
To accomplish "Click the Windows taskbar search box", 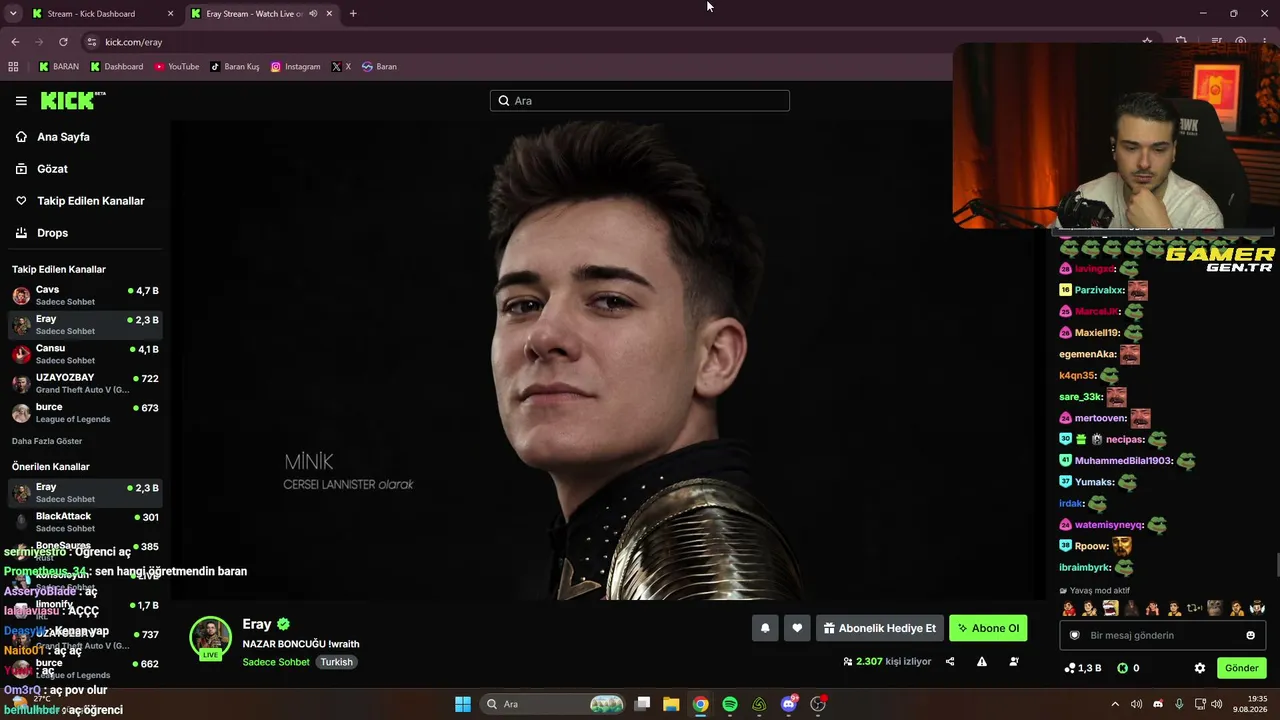I will [x=553, y=704].
